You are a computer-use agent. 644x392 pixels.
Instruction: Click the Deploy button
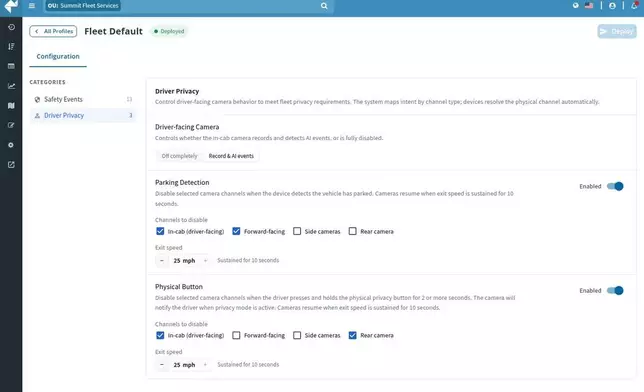click(x=617, y=31)
